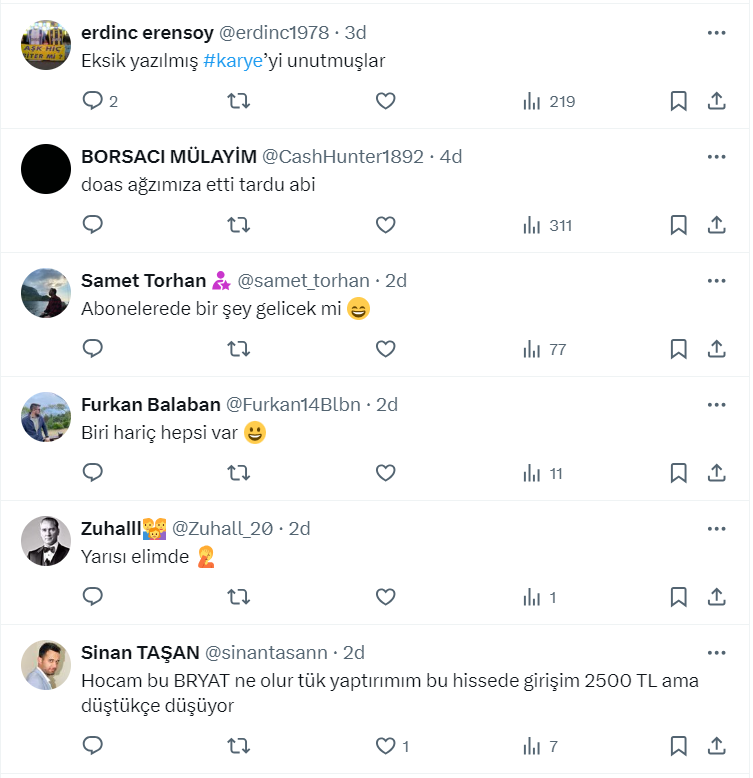The width and height of the screenshot is (753, 778).
Task: Retweet Zuhalll's post
Action: [239, 597]
